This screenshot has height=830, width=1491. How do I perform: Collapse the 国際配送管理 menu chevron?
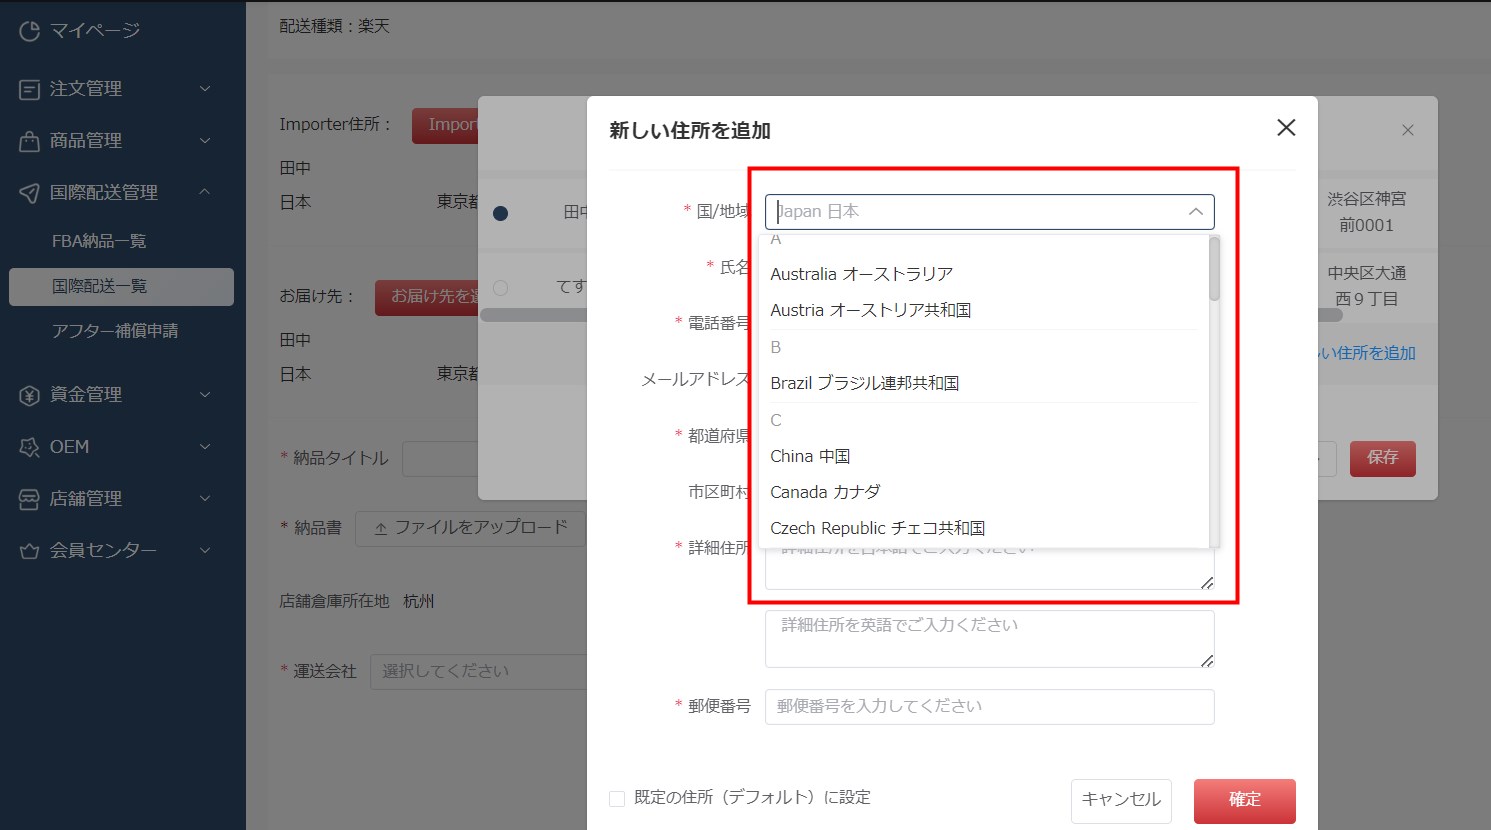tap(205, 192)
